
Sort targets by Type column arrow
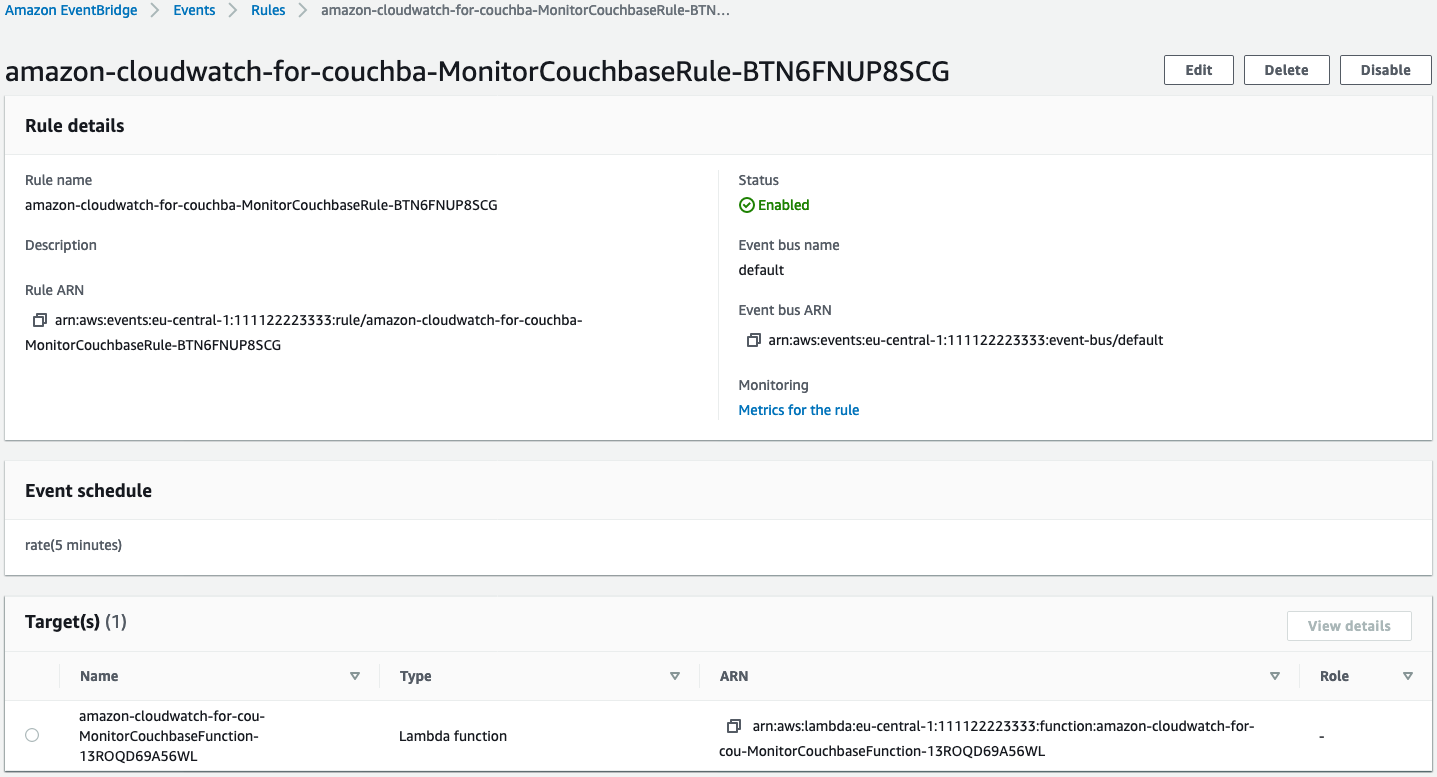(x=675, y=676)
